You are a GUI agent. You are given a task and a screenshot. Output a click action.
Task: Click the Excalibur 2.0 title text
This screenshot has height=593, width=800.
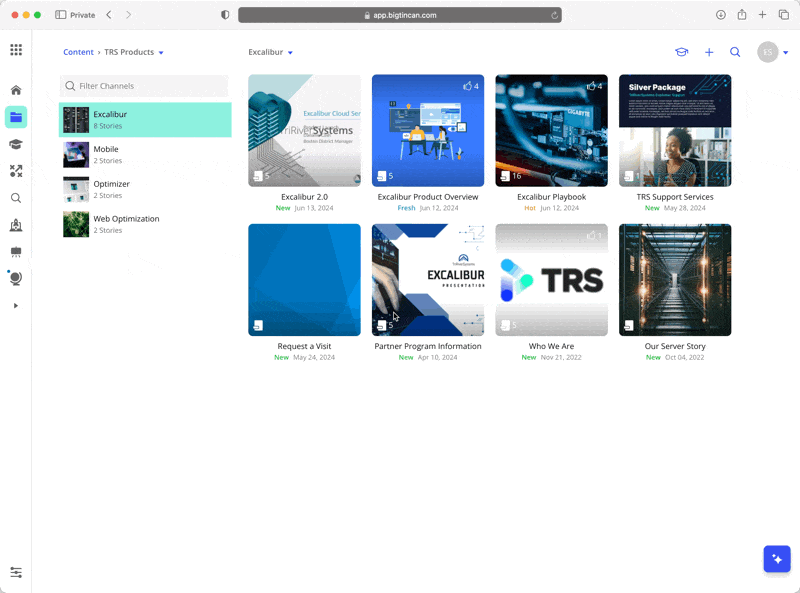click(305, 197)
